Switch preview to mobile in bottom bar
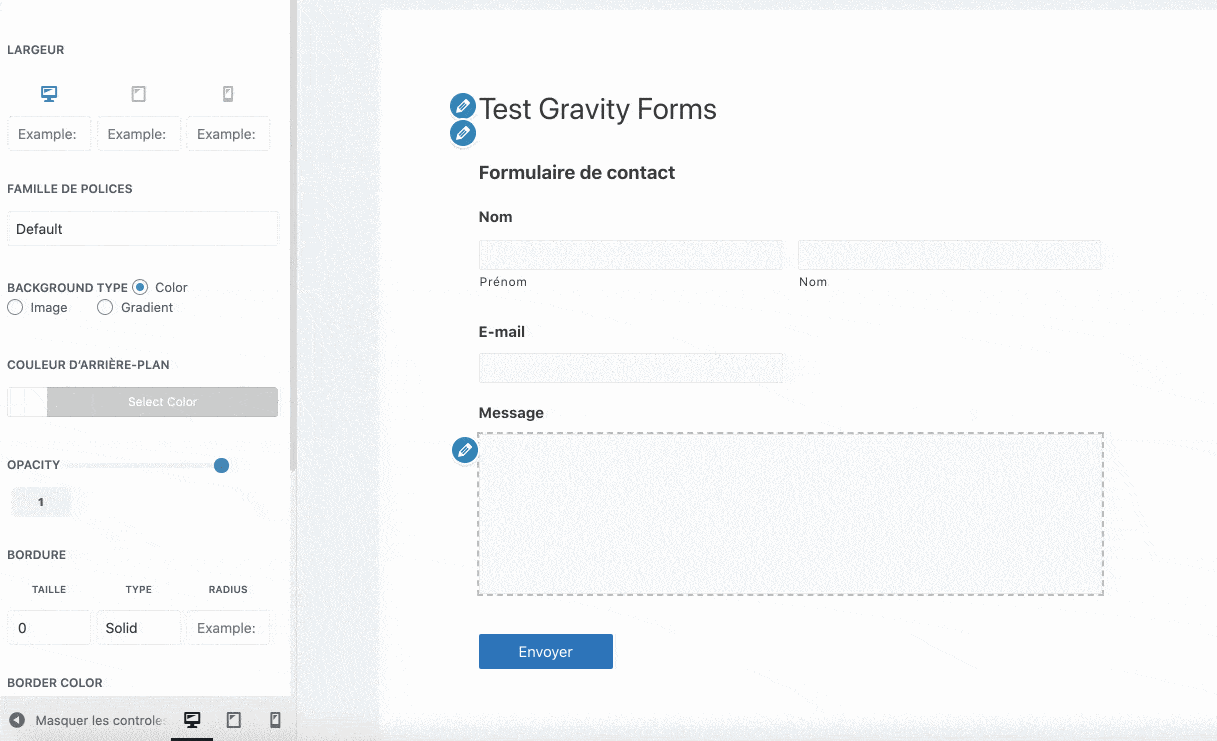This screenshot has height=741, width=1217. coord(275,720)
